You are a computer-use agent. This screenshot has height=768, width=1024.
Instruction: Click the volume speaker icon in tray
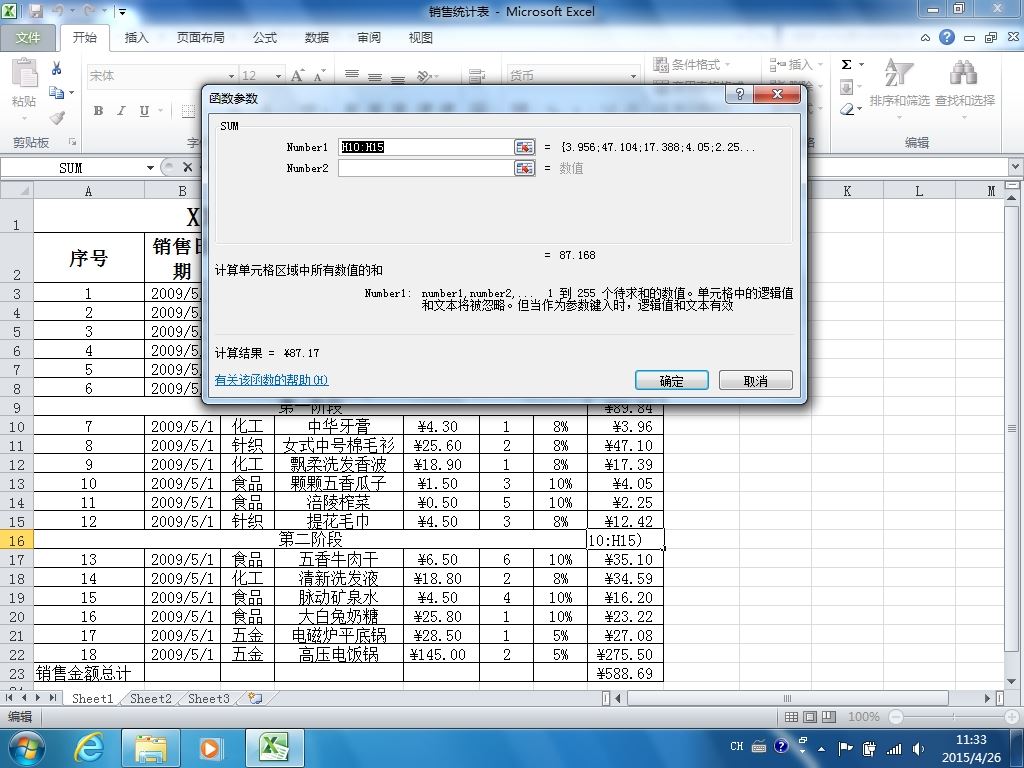coord(918,748)
